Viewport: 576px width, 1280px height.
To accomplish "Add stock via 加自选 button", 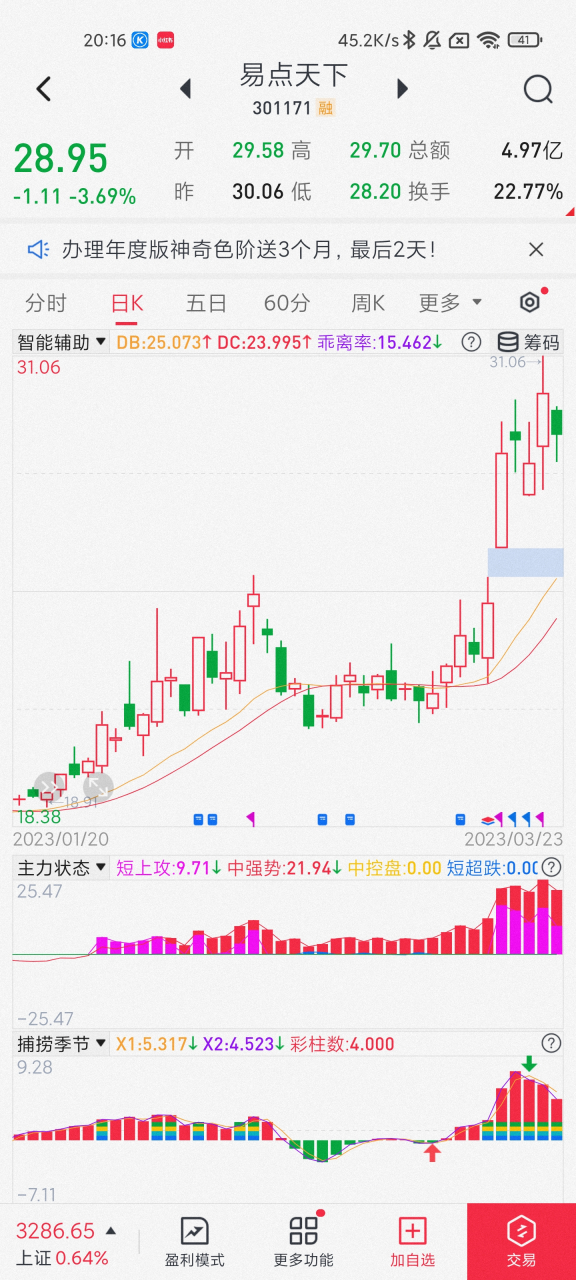I will [413, 1242].
